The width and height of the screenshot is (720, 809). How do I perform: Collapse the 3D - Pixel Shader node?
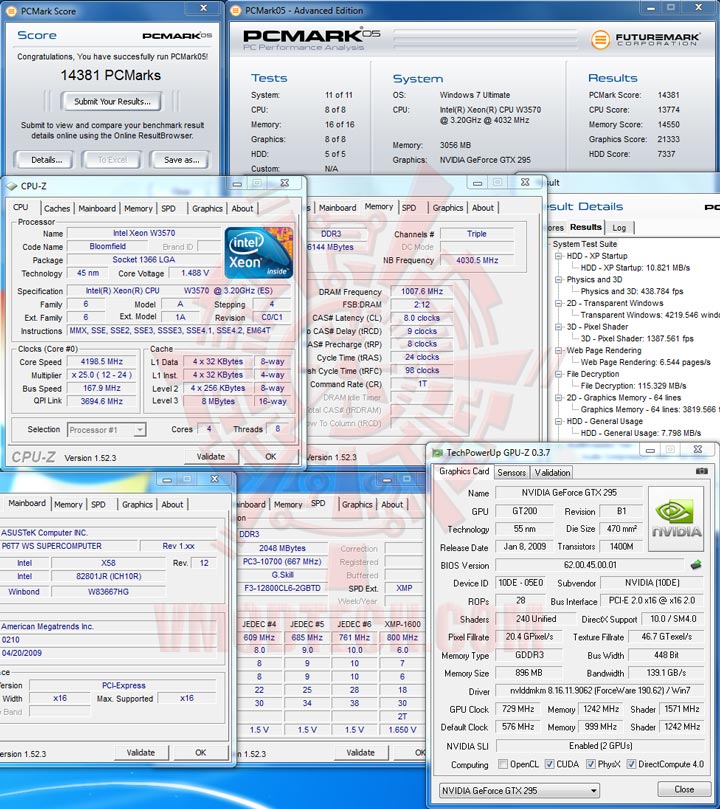tap(558, 327)
